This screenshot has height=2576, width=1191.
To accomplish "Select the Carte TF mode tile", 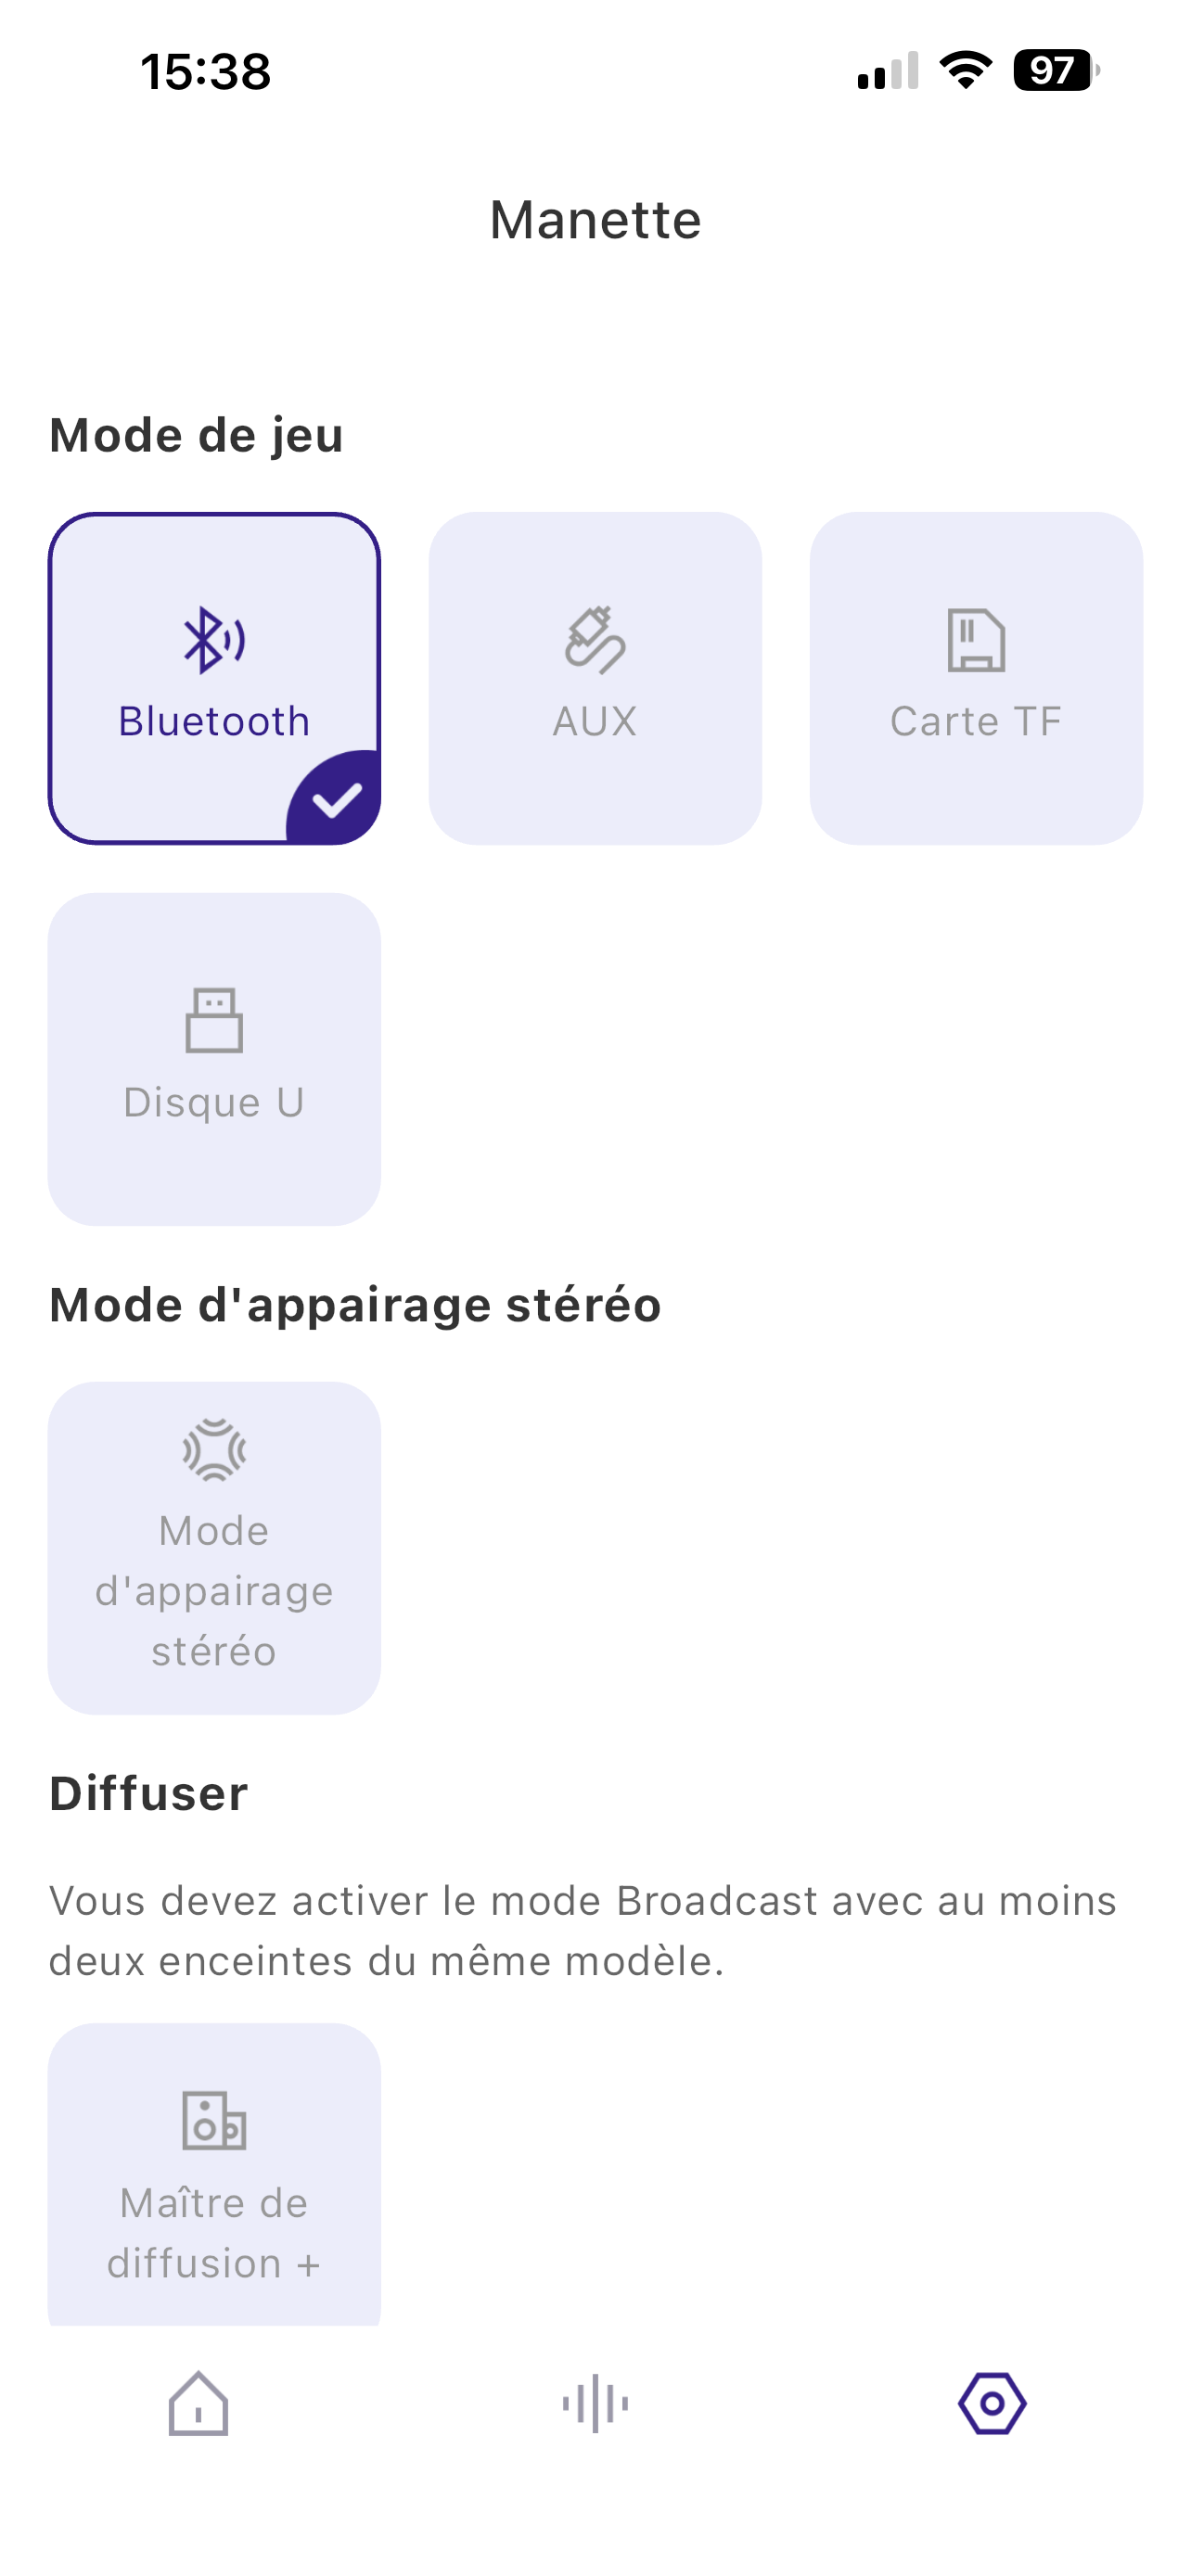I will pyautogui.click(x=976, y=678).
